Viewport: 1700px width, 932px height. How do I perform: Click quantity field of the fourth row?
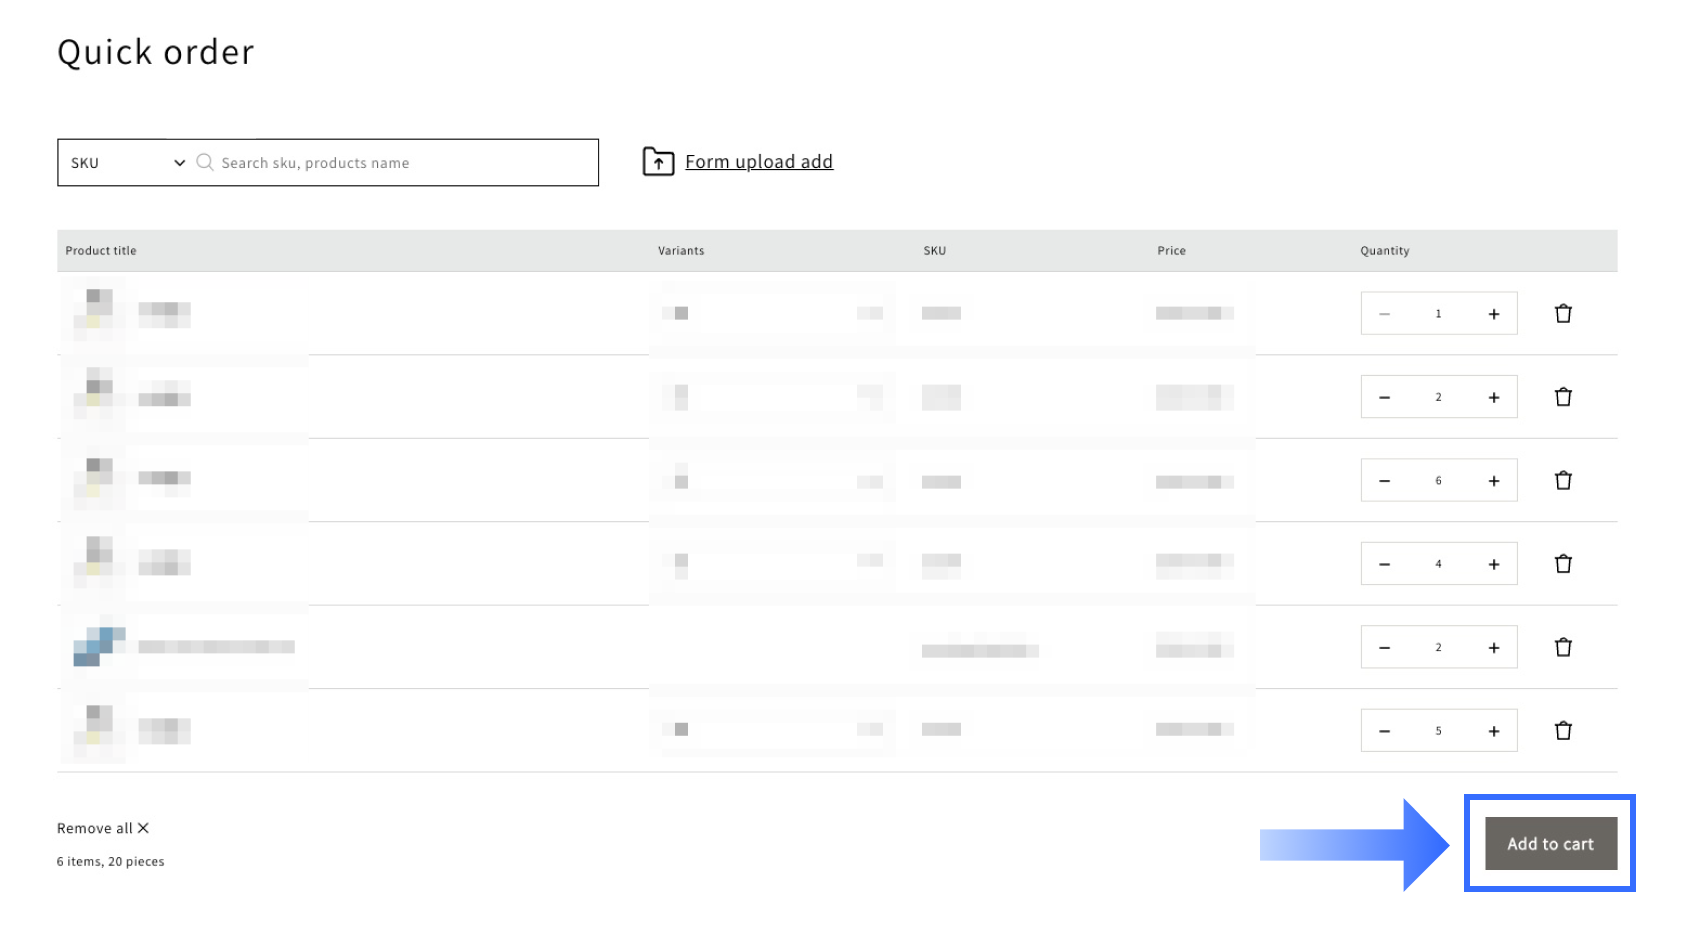coord(1438,564)
